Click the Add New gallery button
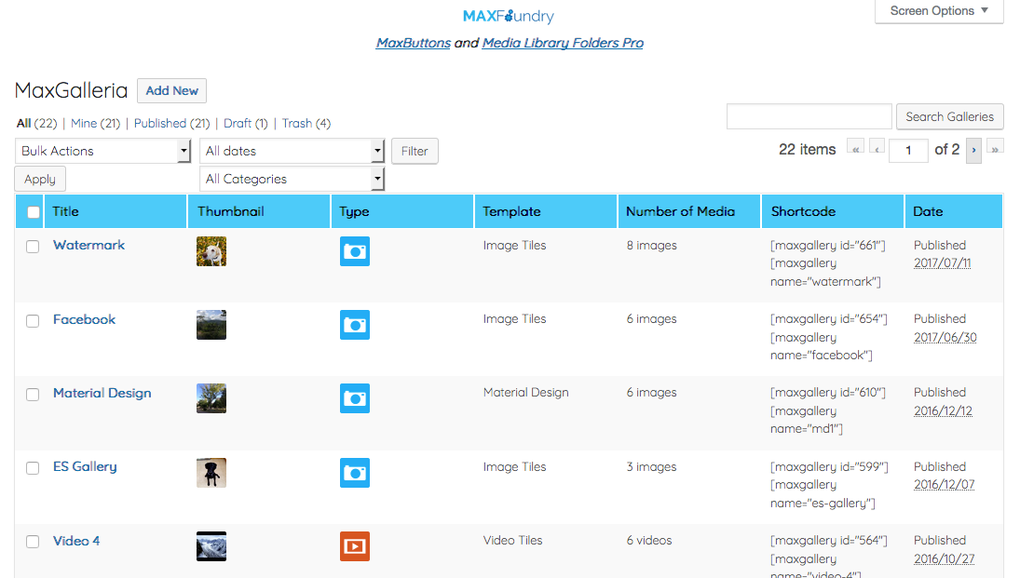Screen dimensions: 1020x578 172,91
